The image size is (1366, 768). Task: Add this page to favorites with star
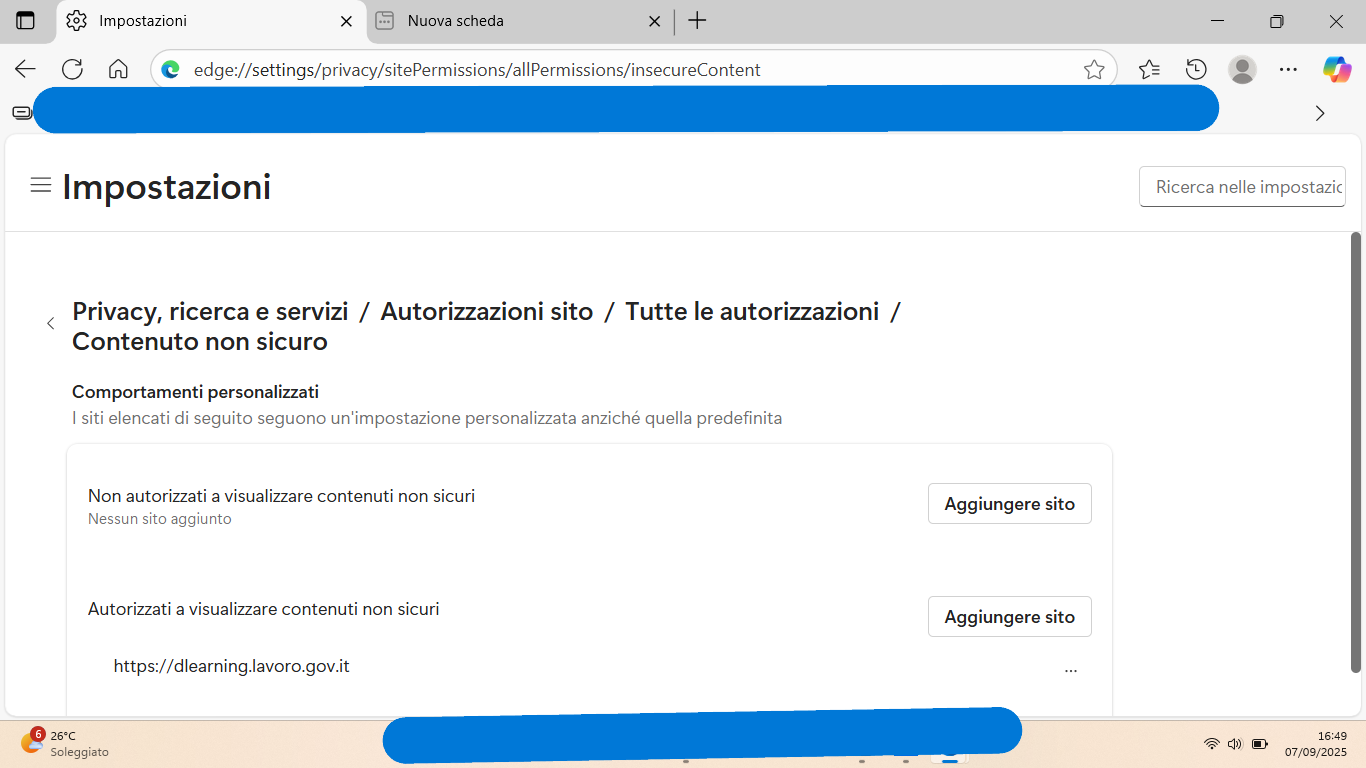(1094, 70)
